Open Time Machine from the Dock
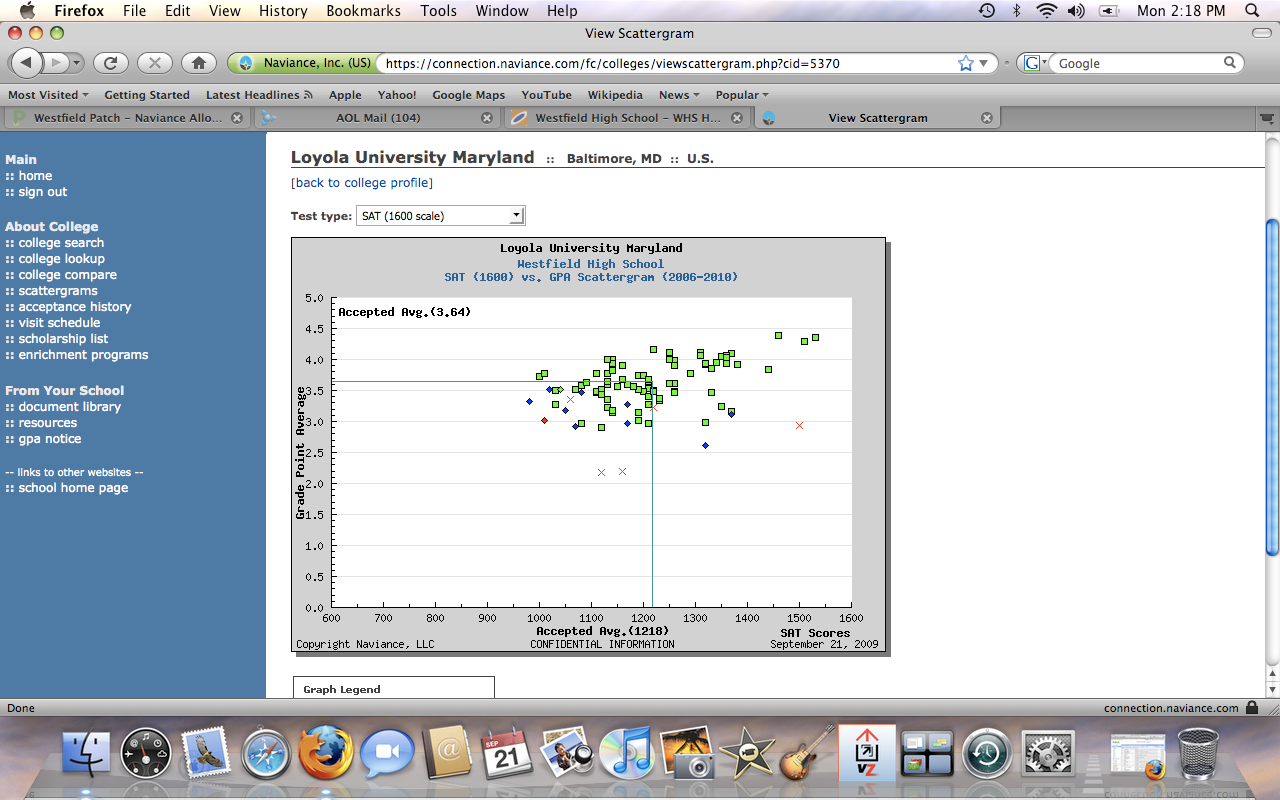Image resolution: width=1280 pixels, height=800 pixels. pyautogui.click(x=985, y=752)
